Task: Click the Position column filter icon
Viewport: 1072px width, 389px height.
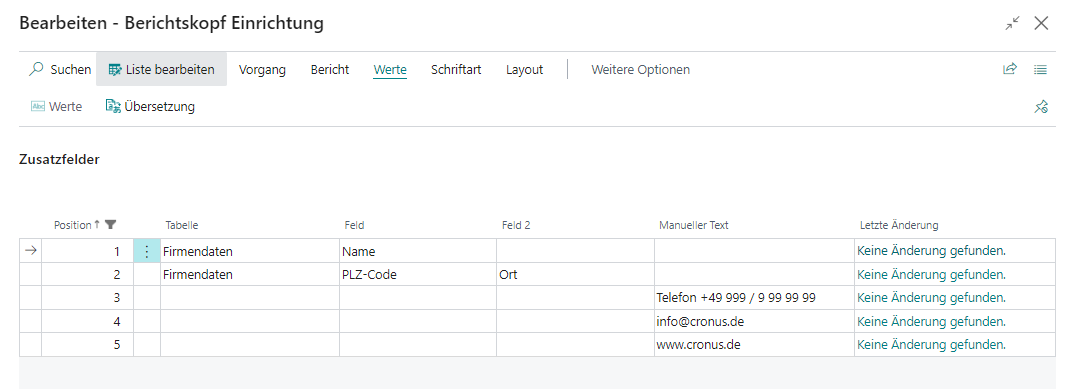Action: click(111, 225)
